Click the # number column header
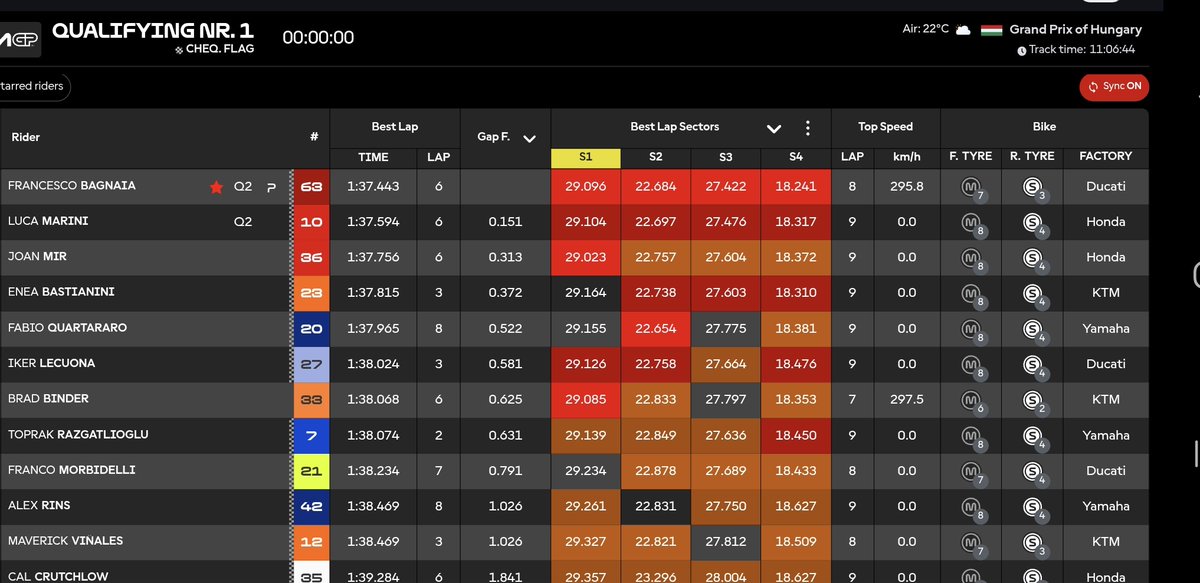The width and height of the screenshot is (1200, 583). click(x=314, y=137)
